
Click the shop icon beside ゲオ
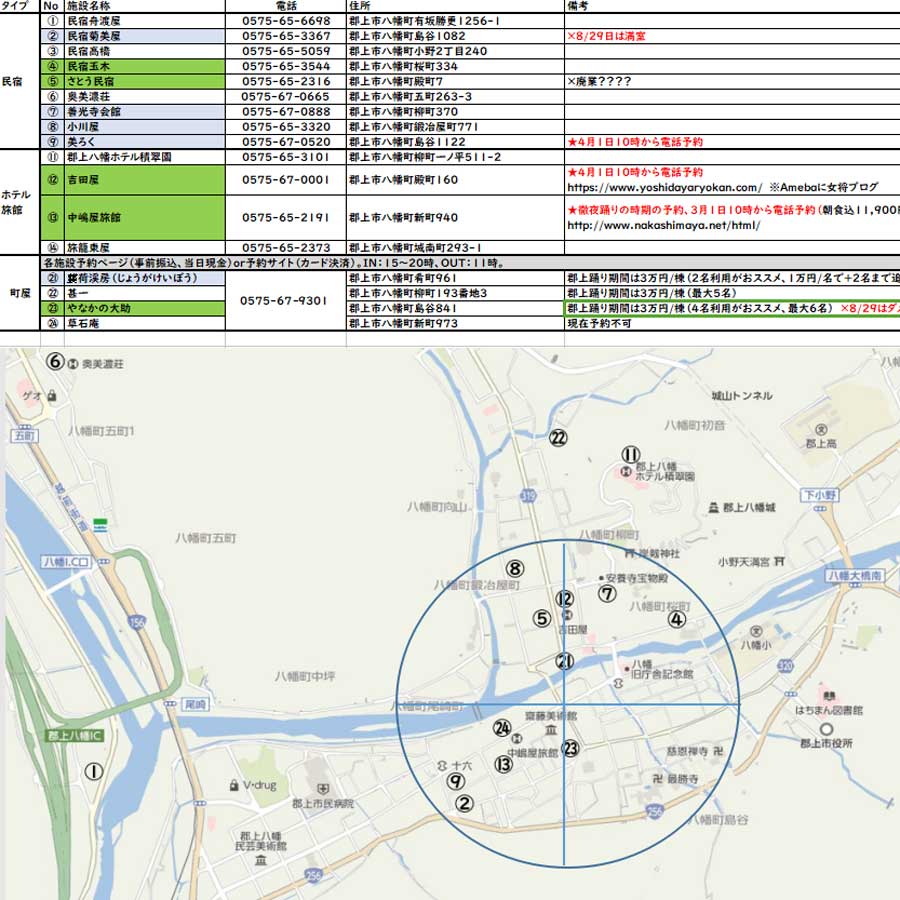(x=52, y=395)
